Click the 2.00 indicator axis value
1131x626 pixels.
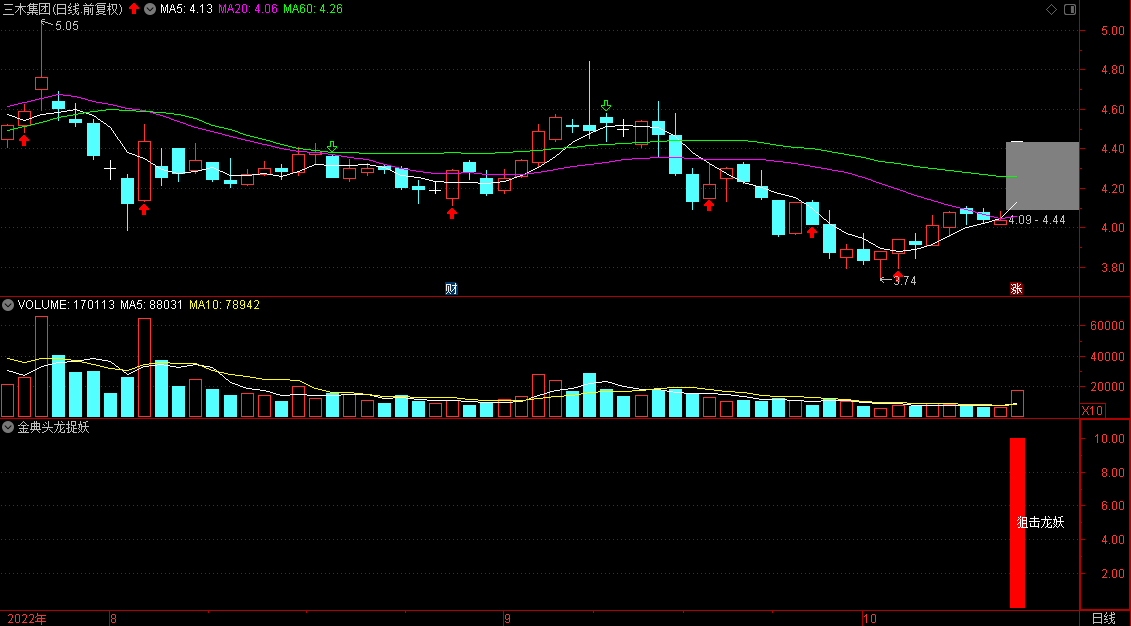click(x=1113, y=574)
